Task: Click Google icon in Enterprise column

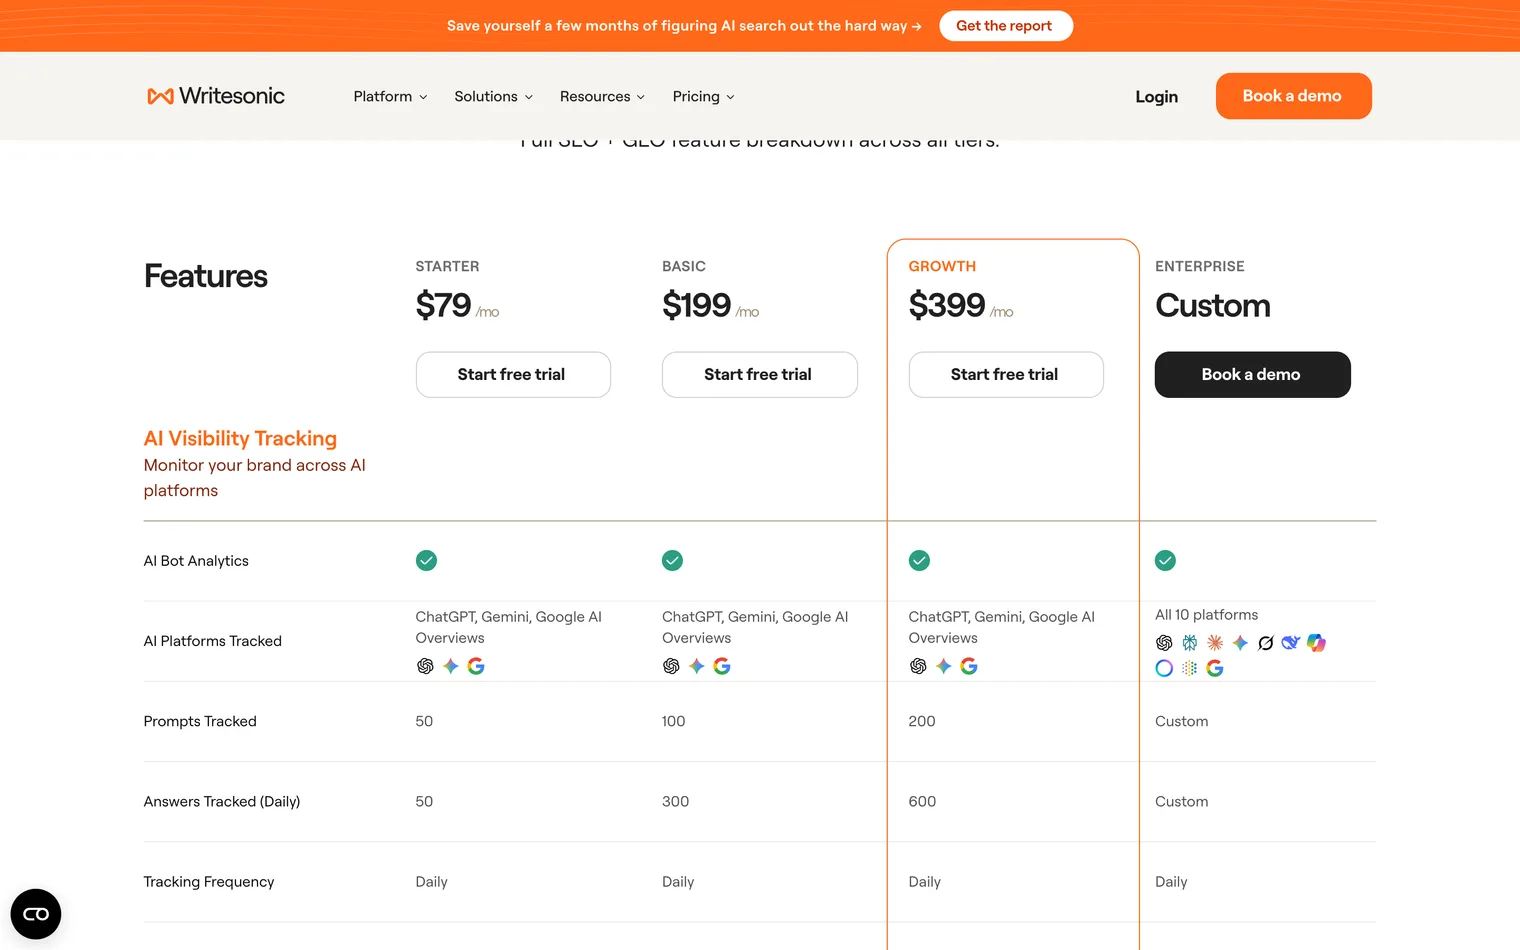Action: pyautogui.click(x=1215, y=668)
